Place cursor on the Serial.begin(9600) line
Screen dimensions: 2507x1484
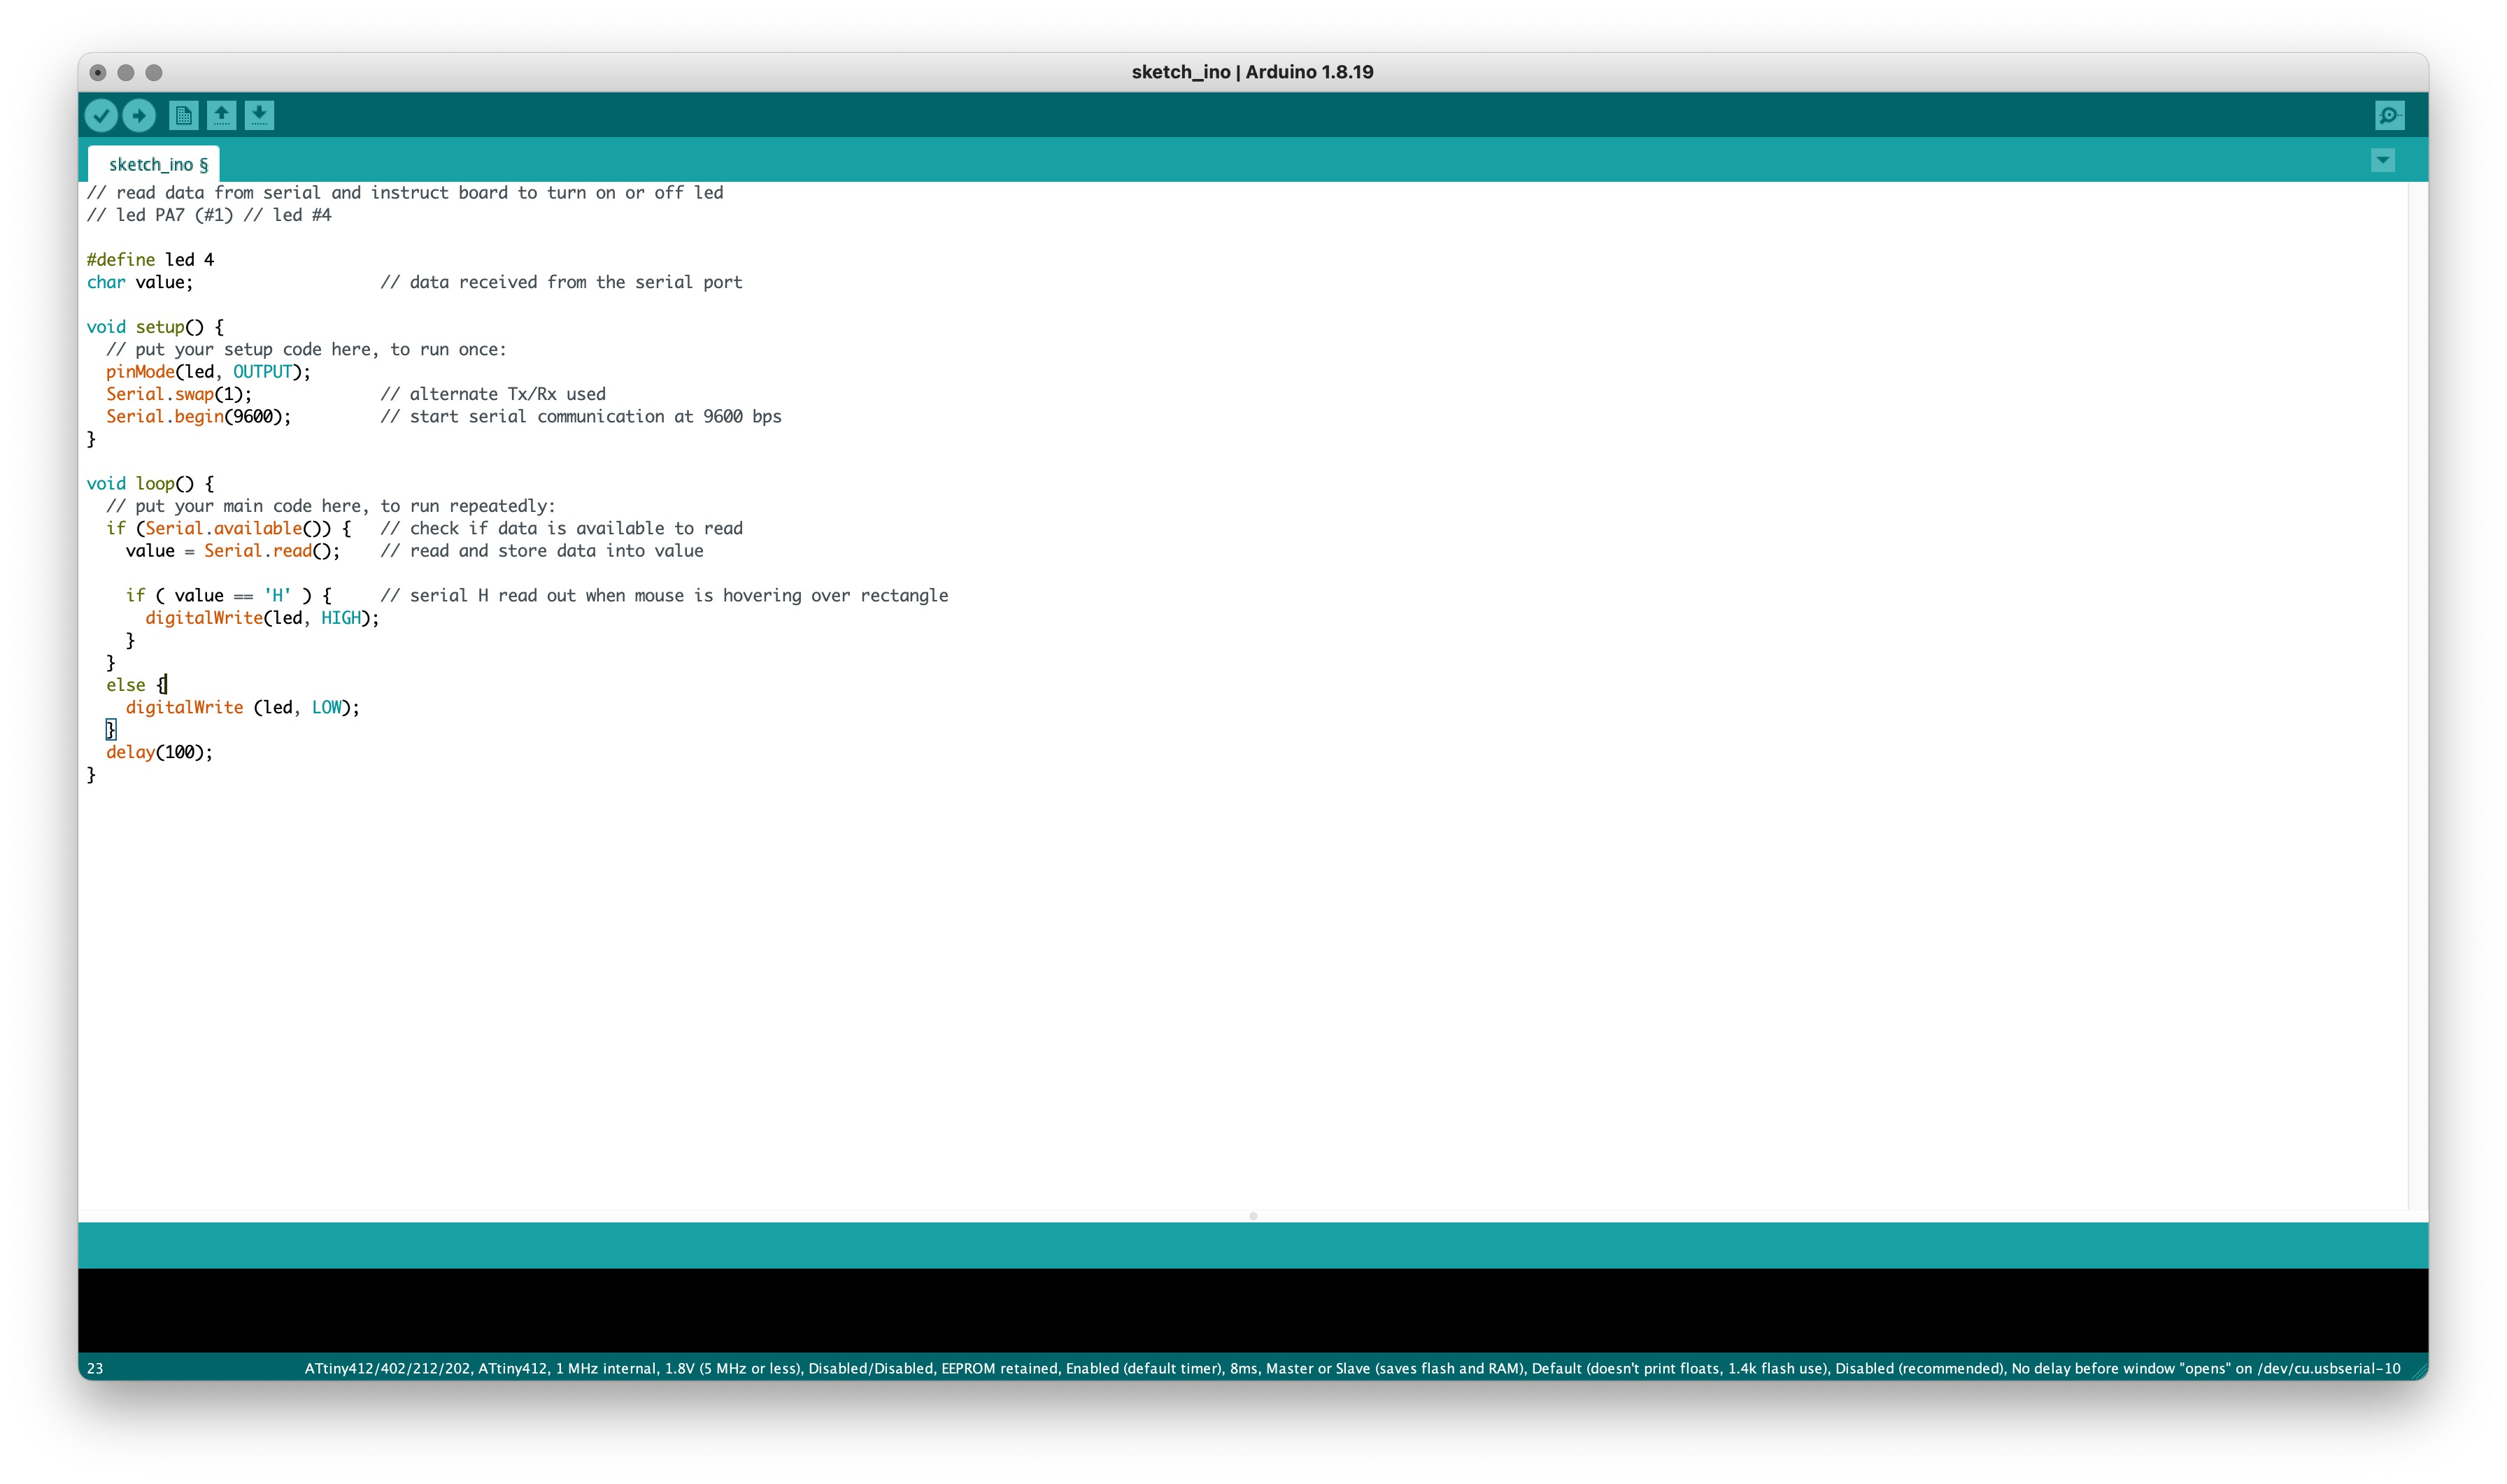click(199, 417)
